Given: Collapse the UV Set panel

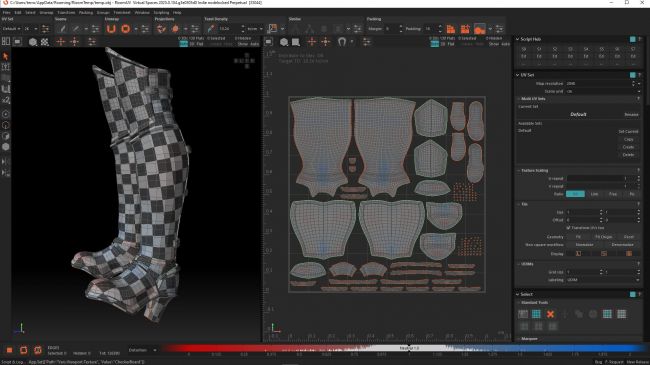Looking at the screenshot, I should pos(517,75).
